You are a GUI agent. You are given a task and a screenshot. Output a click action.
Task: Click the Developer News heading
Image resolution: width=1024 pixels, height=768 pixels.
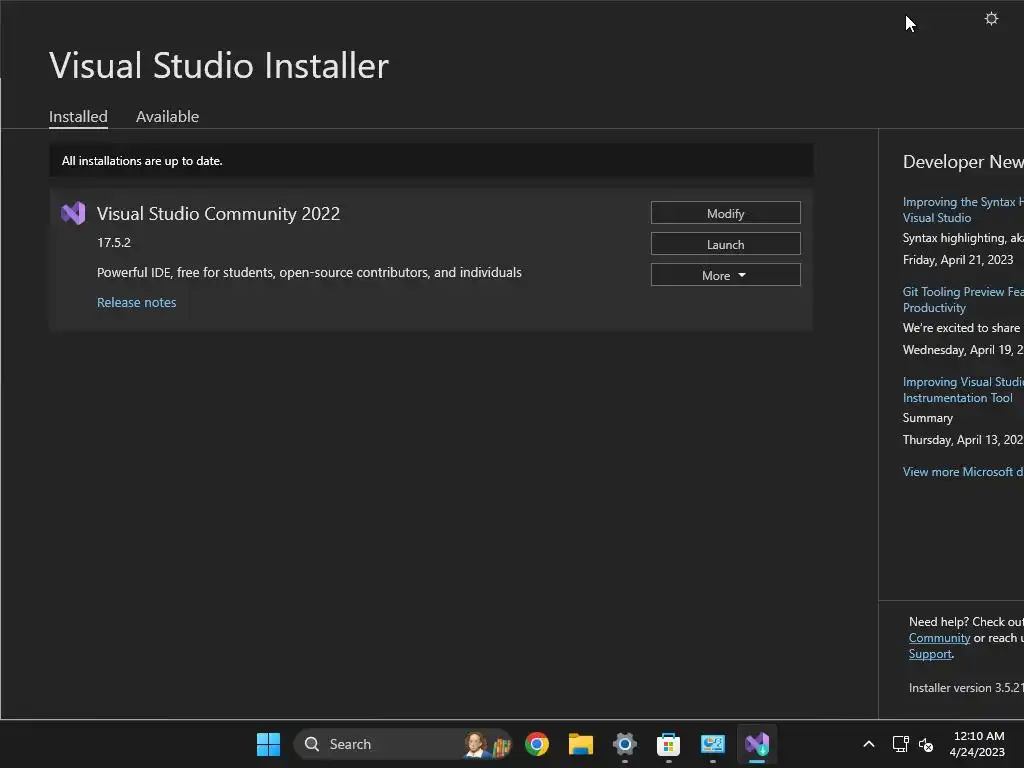[963, 162]
